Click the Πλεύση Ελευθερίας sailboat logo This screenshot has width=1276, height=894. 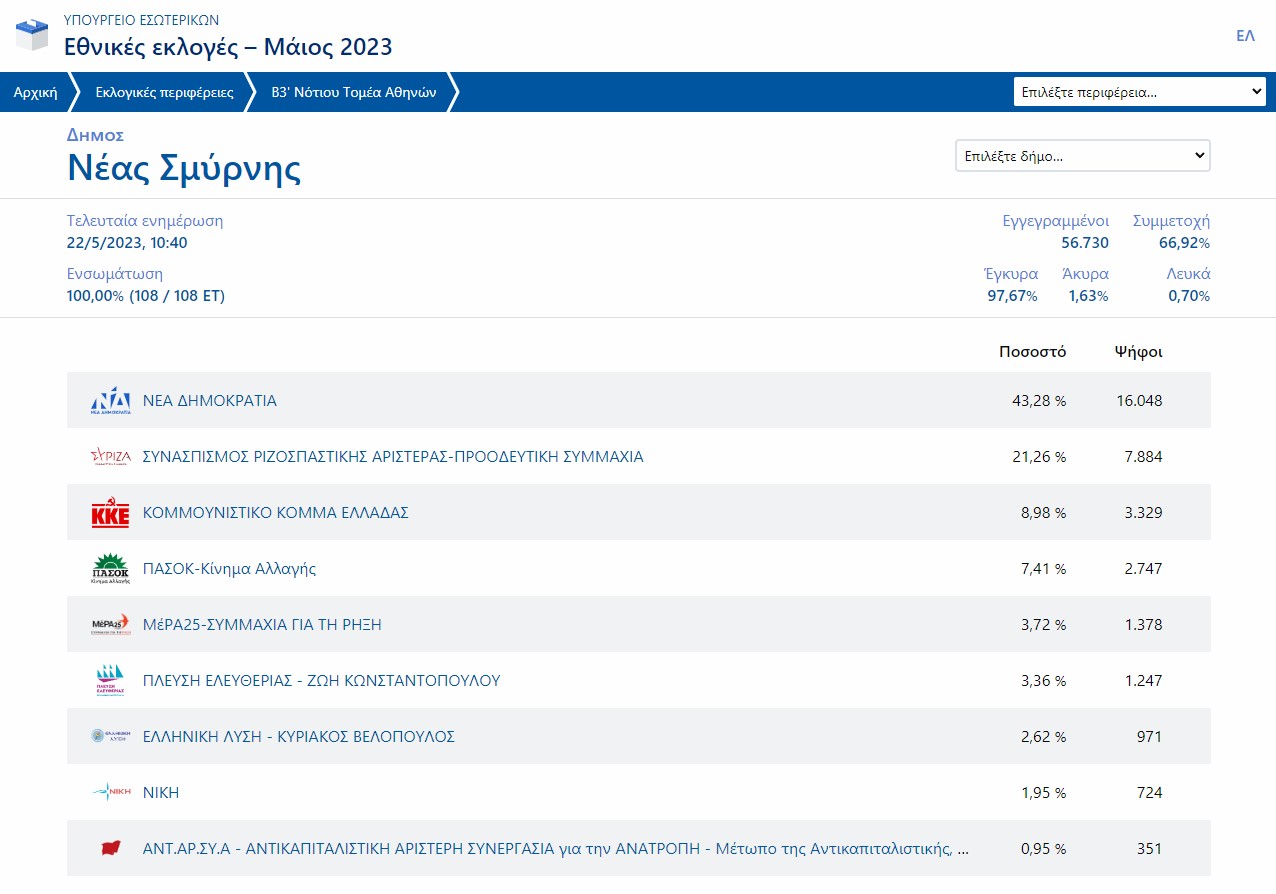click(110, 681)
